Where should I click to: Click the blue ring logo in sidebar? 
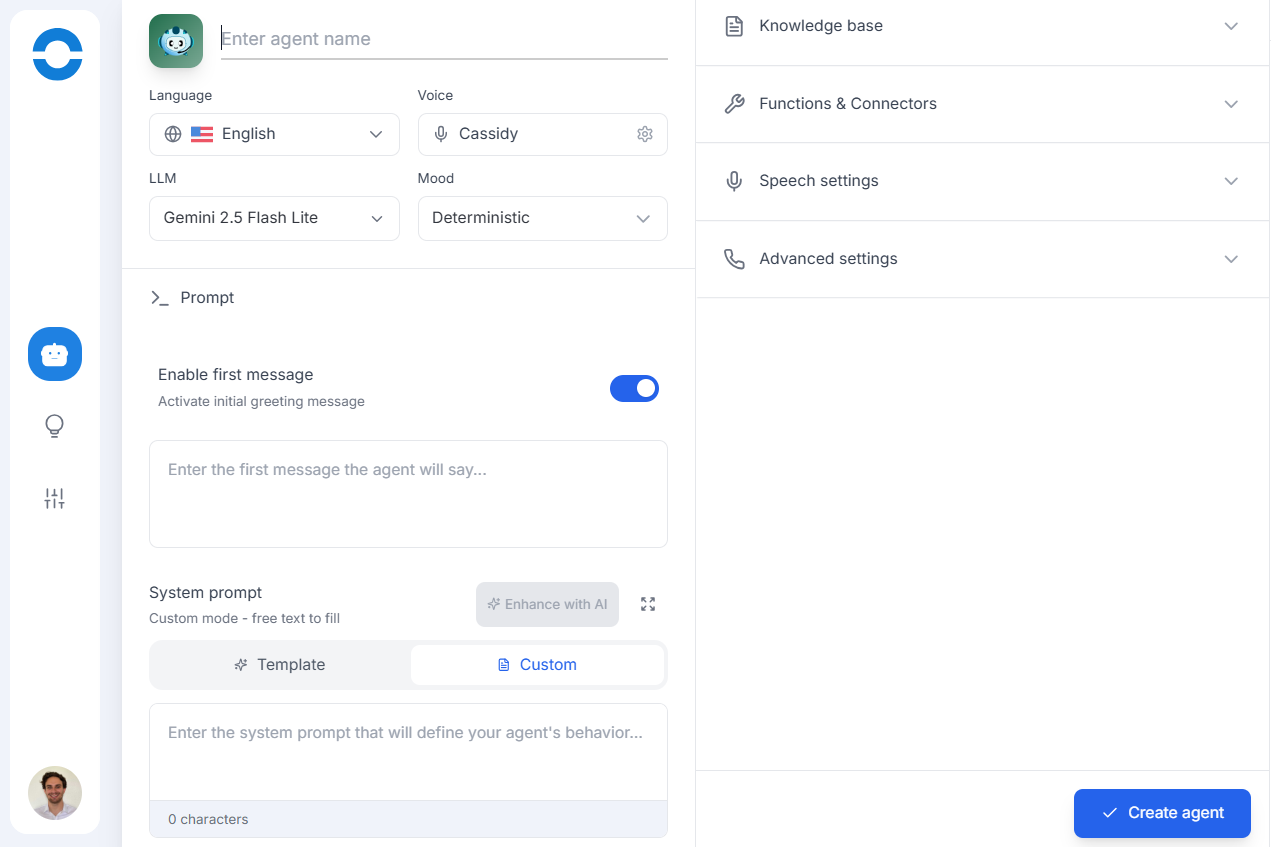coord(57,54)
